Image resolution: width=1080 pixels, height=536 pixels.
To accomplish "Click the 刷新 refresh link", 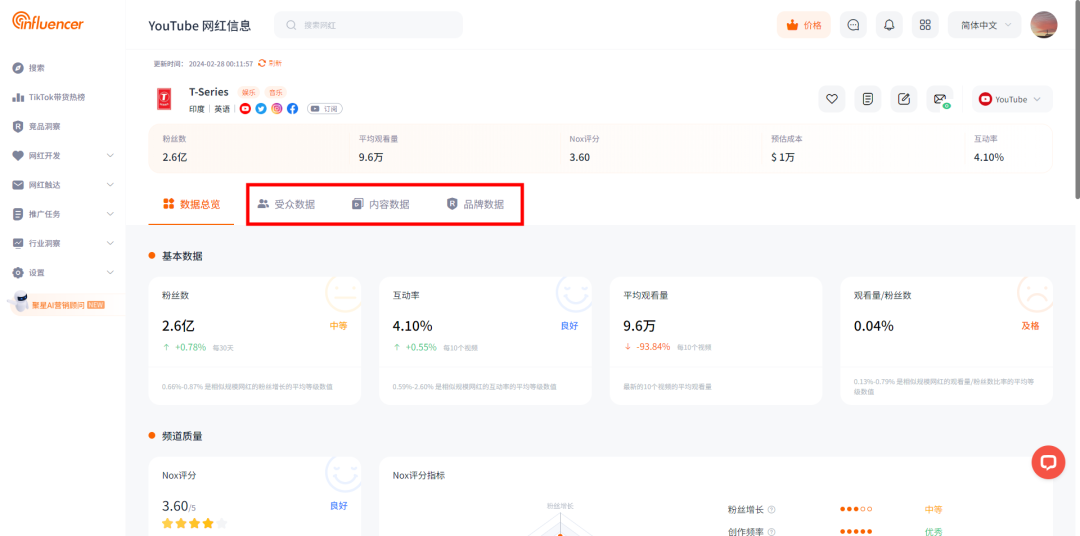I will point(270,63).
